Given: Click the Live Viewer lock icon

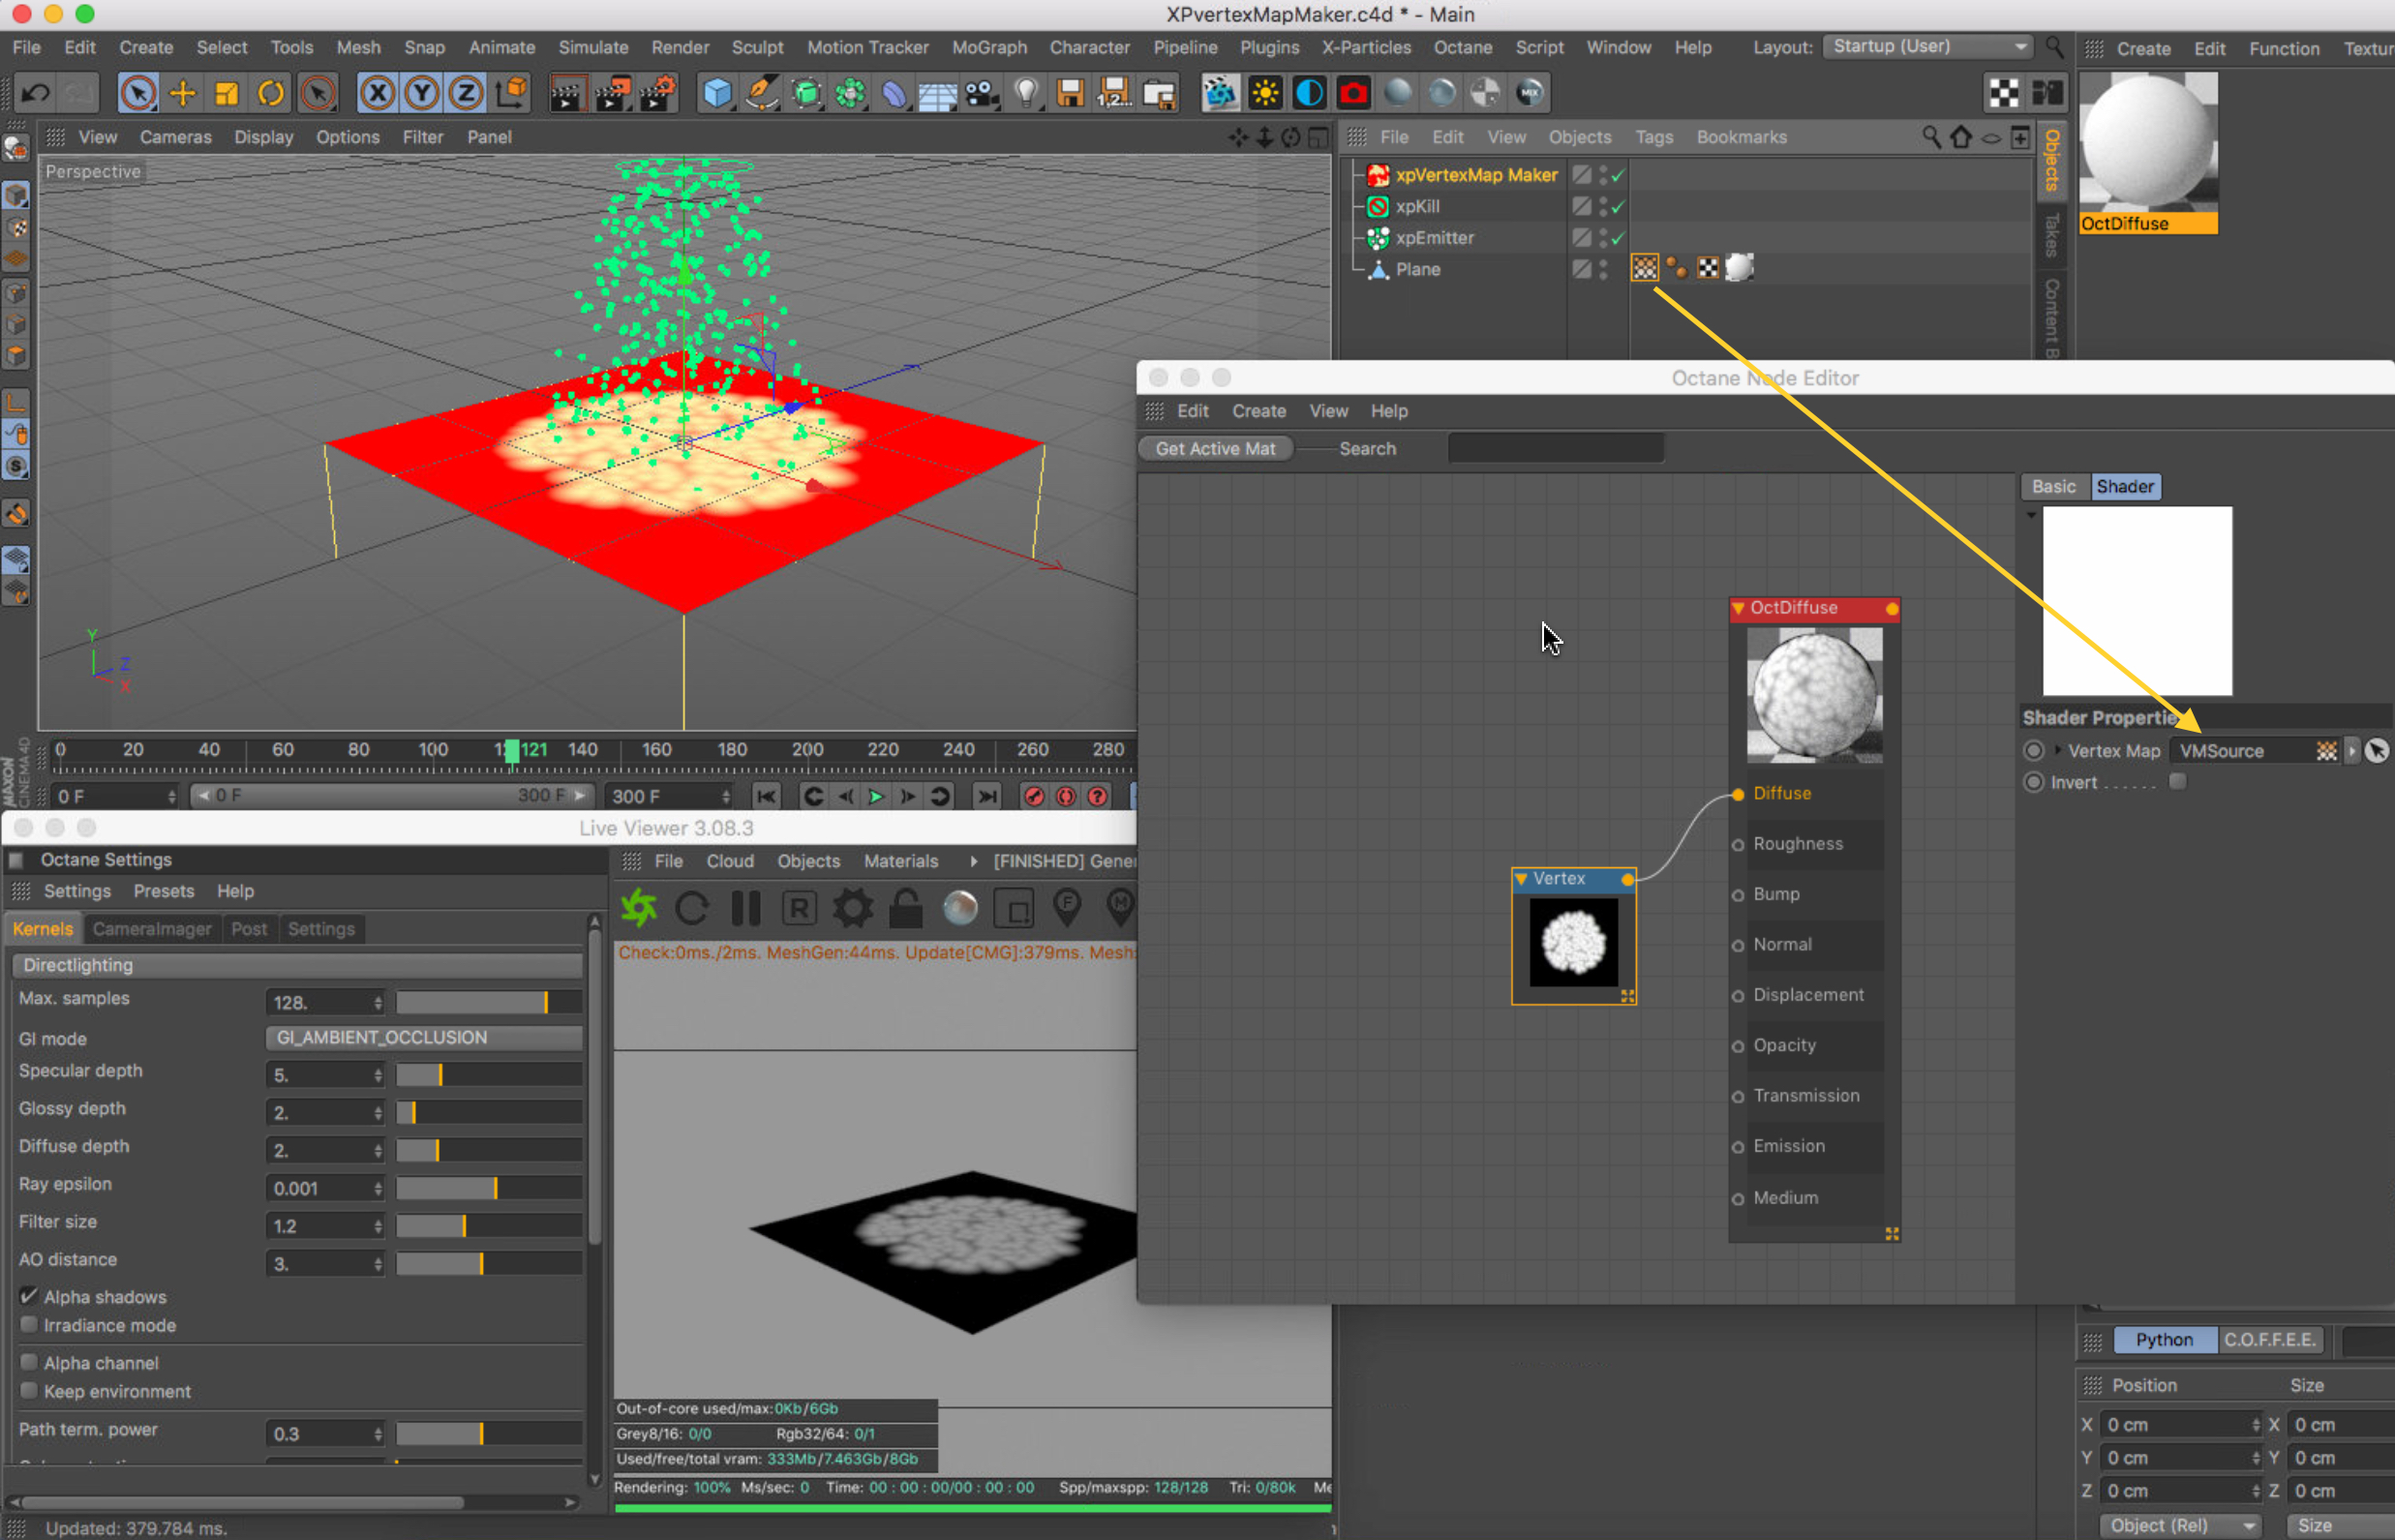Looking at the screenshot, I should pos(906,908).
